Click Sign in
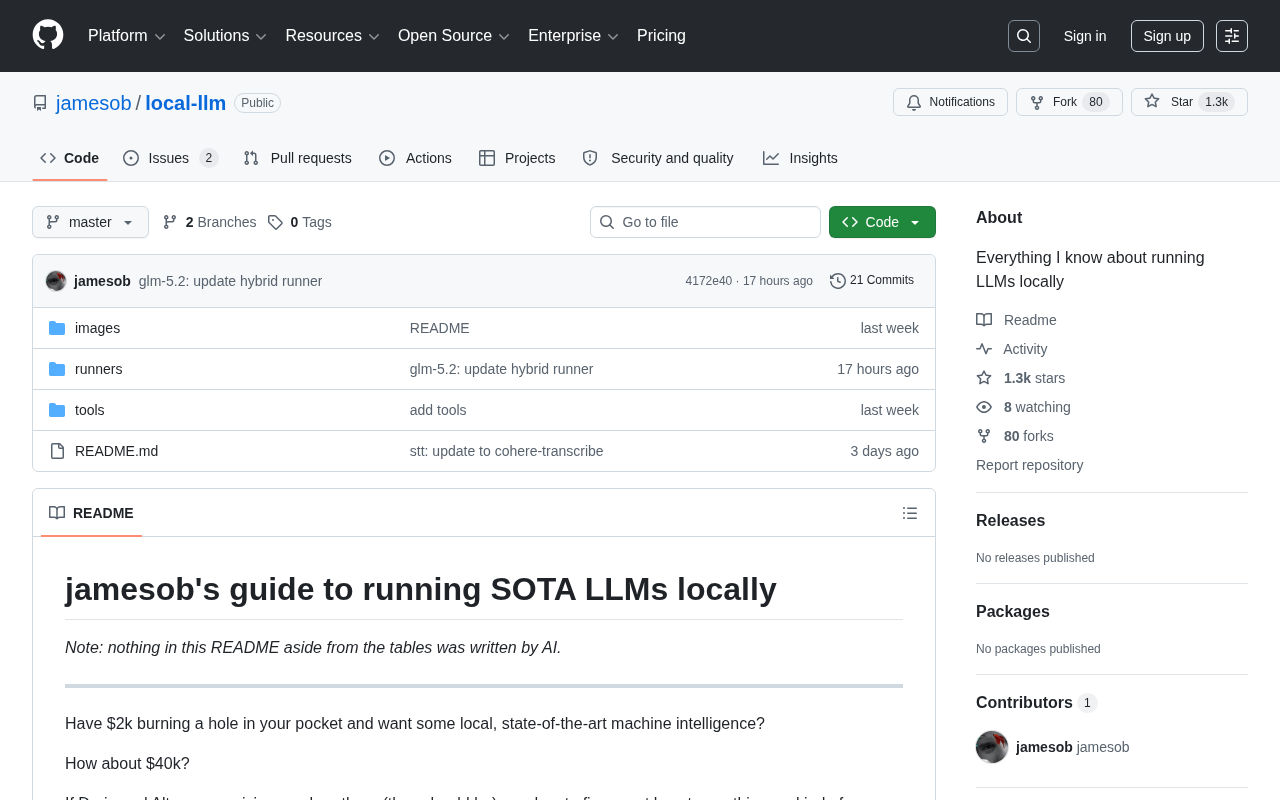Viewport: 1280px width, 800px height. pyautogui.click(x=1085, y=36)
